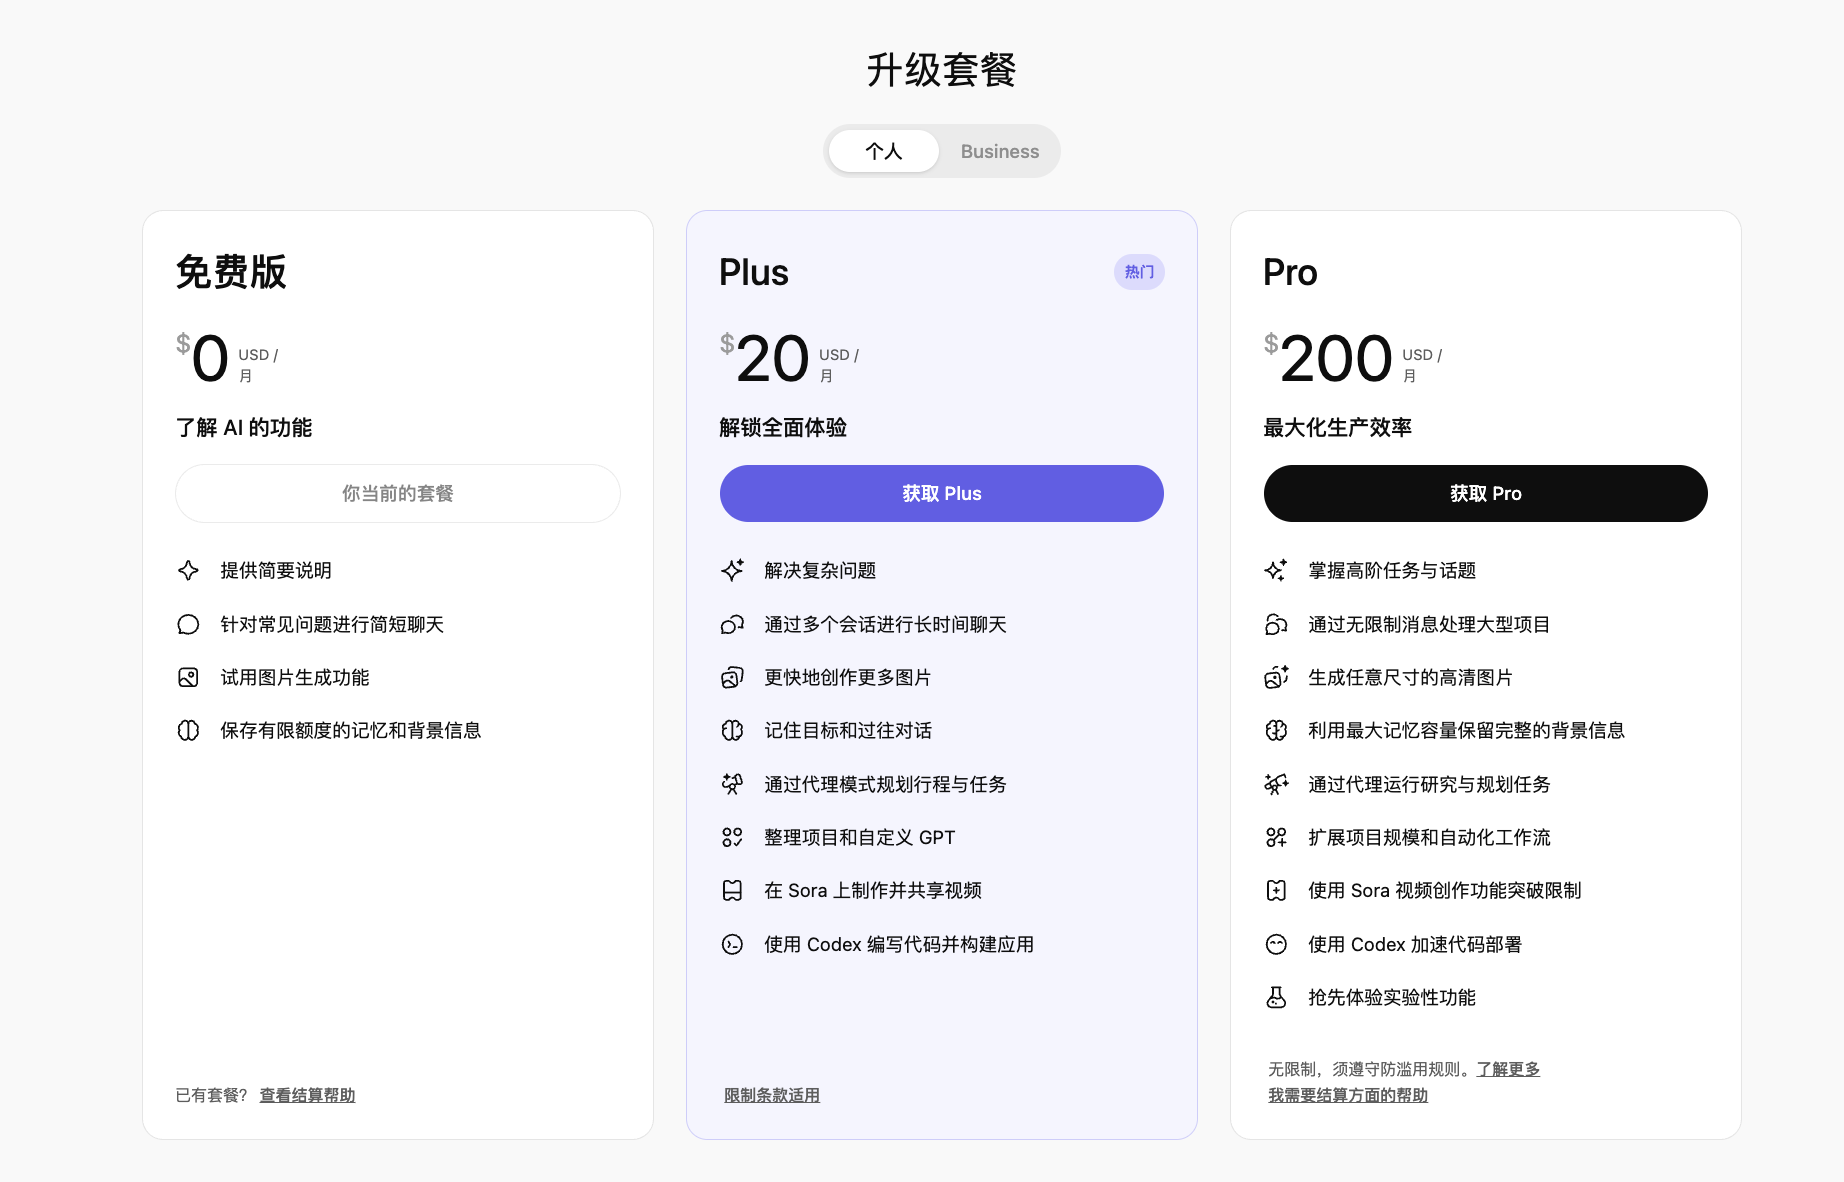Image resolution: width=1844 pixels, height=1182 pixels.
Task: Select the 个人 plan view
Action: click(x=883, y=151)
